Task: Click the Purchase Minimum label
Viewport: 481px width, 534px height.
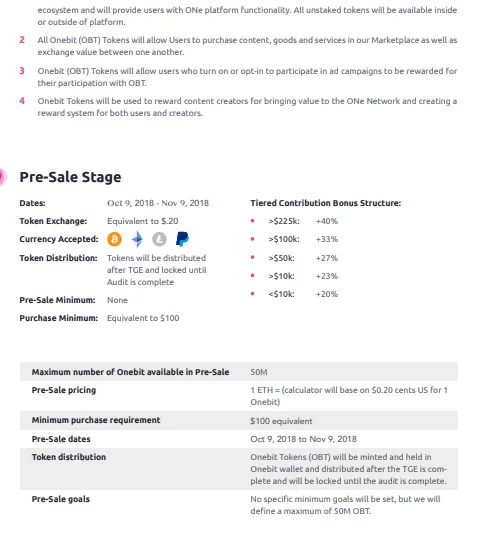Action: click(x=59, y=318)
